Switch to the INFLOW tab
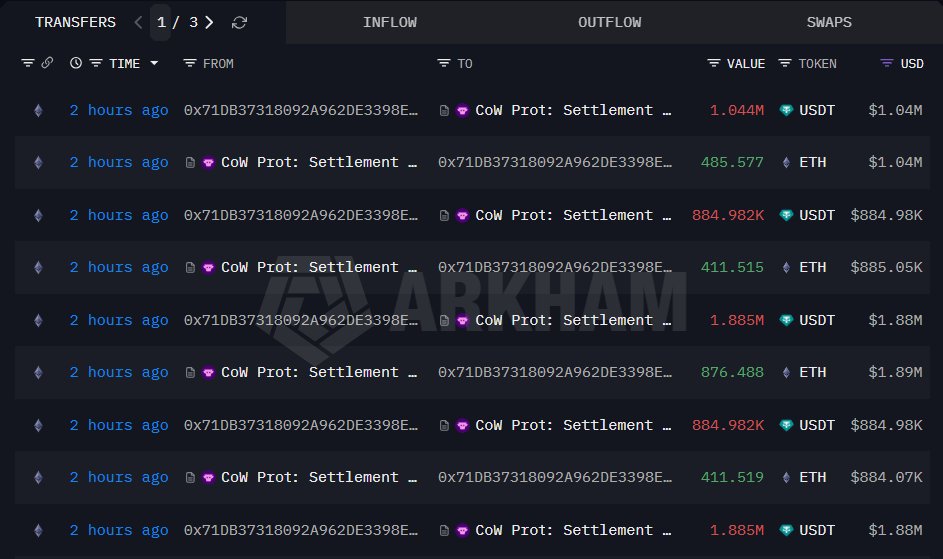The image size is (943, 559). pos(390,22)
